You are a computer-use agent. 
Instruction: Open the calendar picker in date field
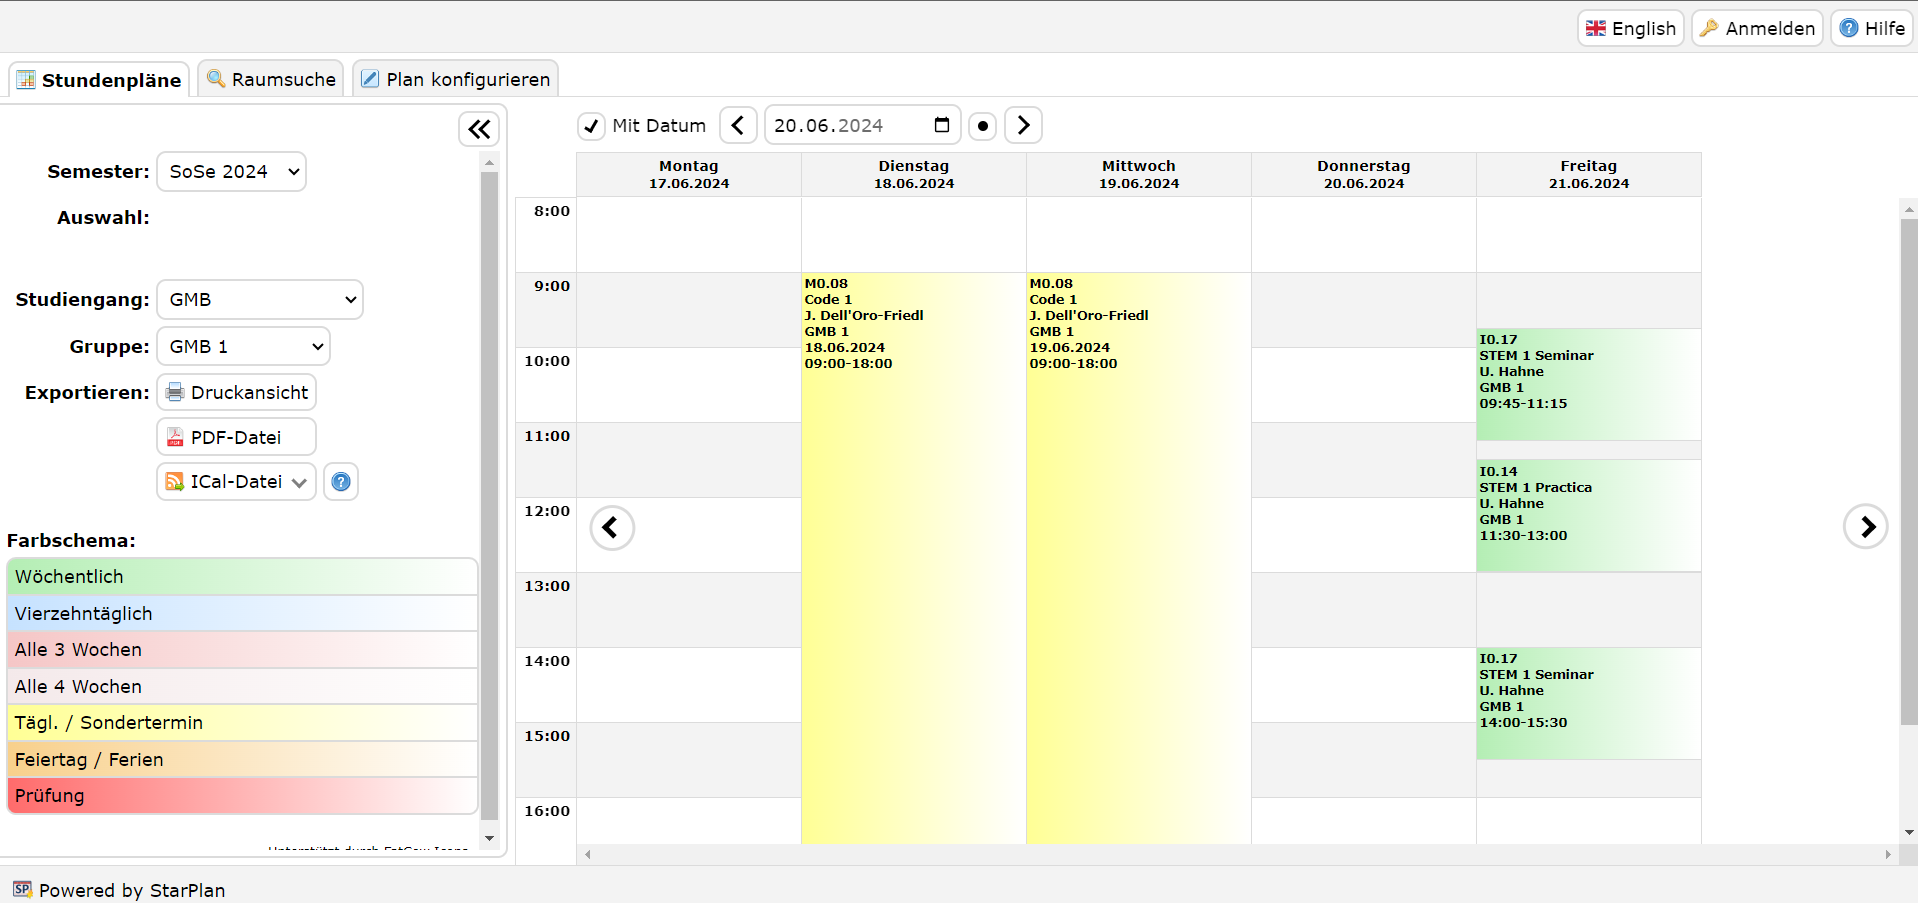(x=941, y=125)
